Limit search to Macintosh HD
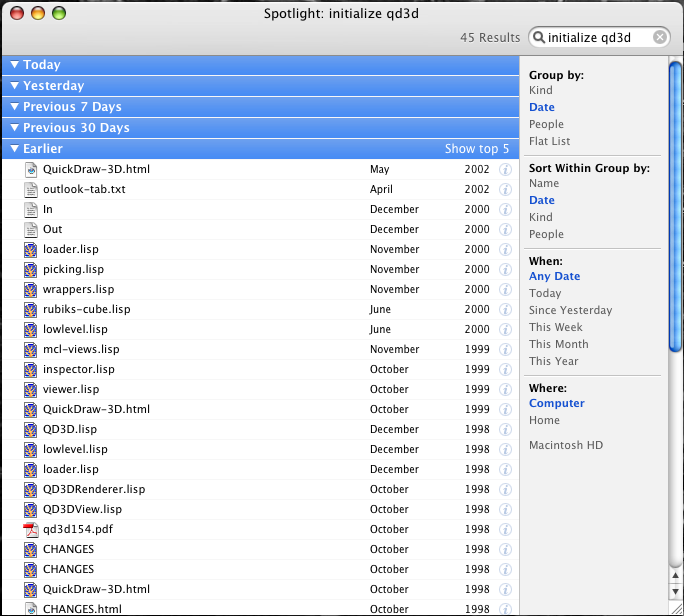Screen dimensions: 684x616 (566, 445)
